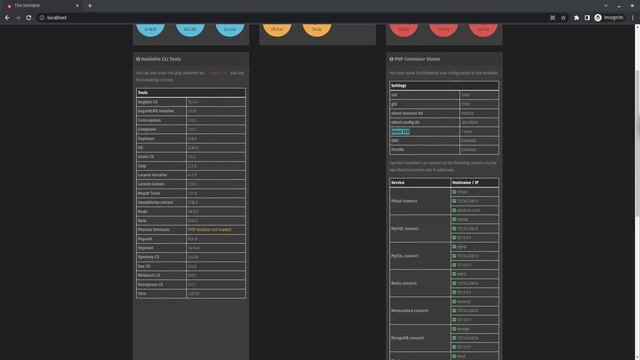The height and width of the screenshot is (360, 640).
Task: Click the MongoDB connect service cell
Action: click(420, 338)
